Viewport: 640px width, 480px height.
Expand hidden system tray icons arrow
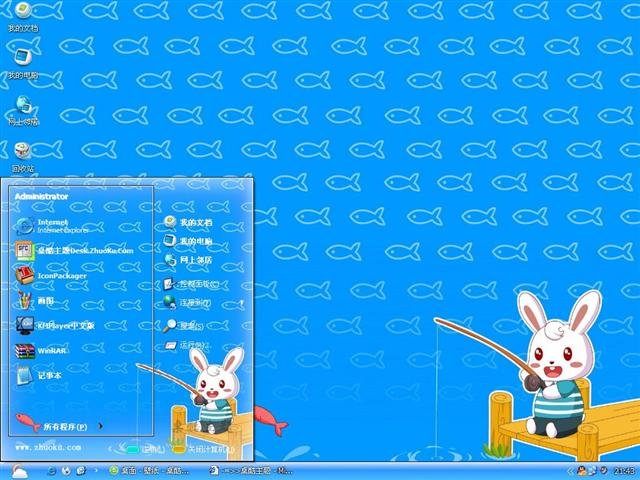(x=571, y=471)
